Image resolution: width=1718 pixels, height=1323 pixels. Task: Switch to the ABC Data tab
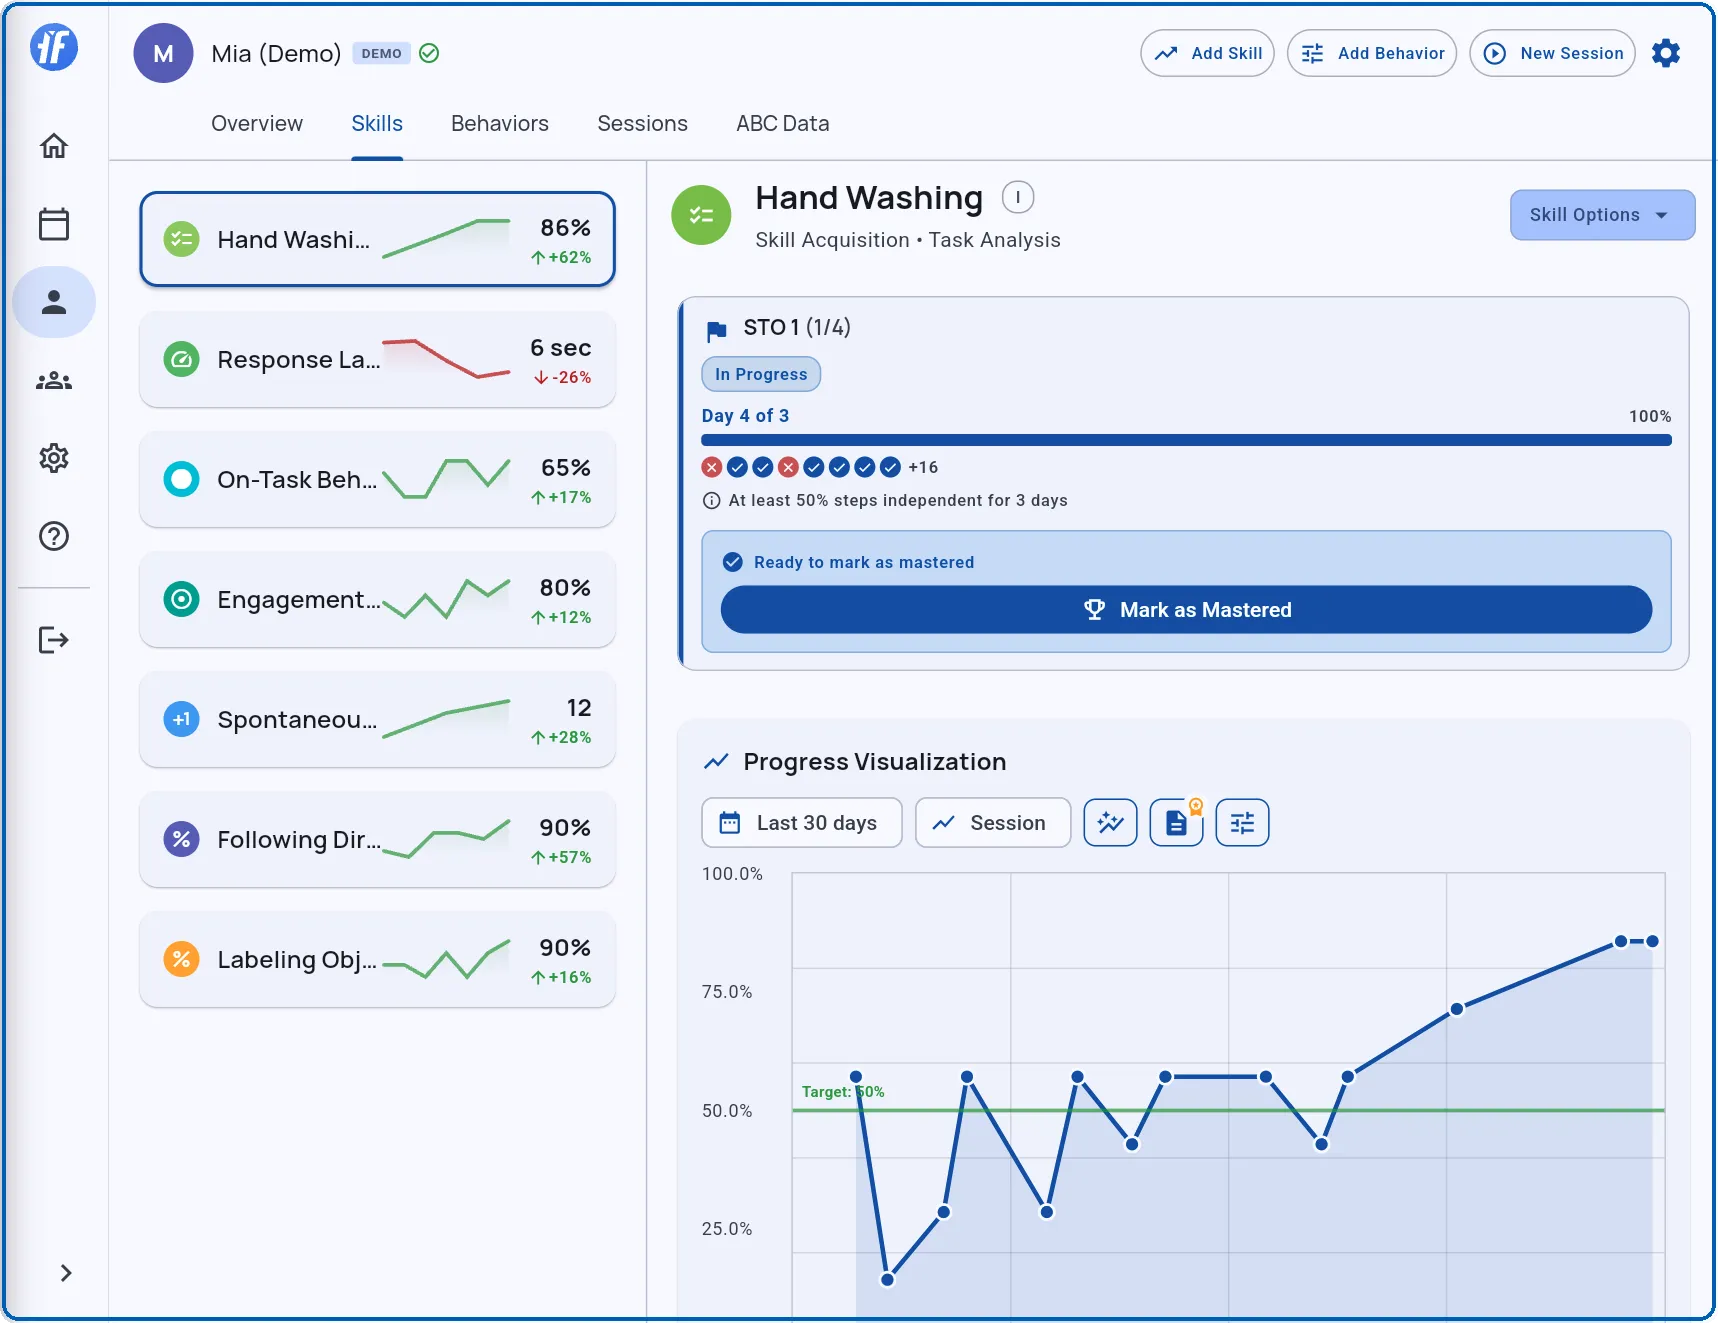[782, 124]
